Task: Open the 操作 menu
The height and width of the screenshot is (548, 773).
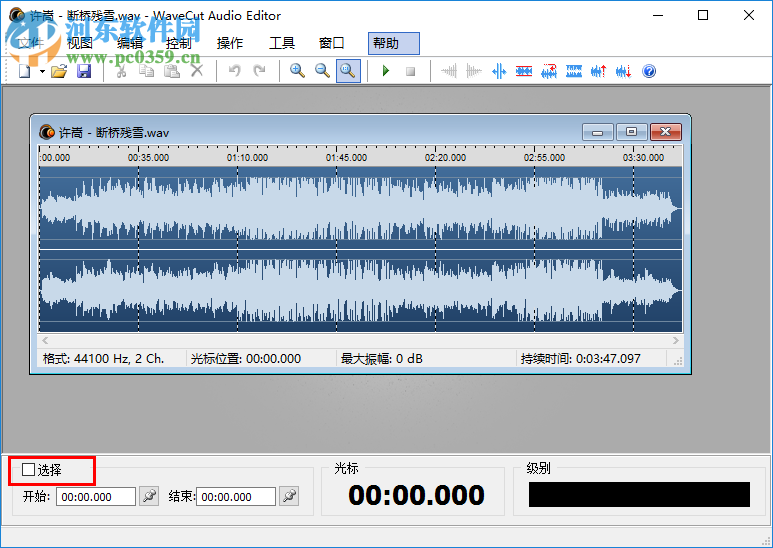Action: tap(230, 43)
